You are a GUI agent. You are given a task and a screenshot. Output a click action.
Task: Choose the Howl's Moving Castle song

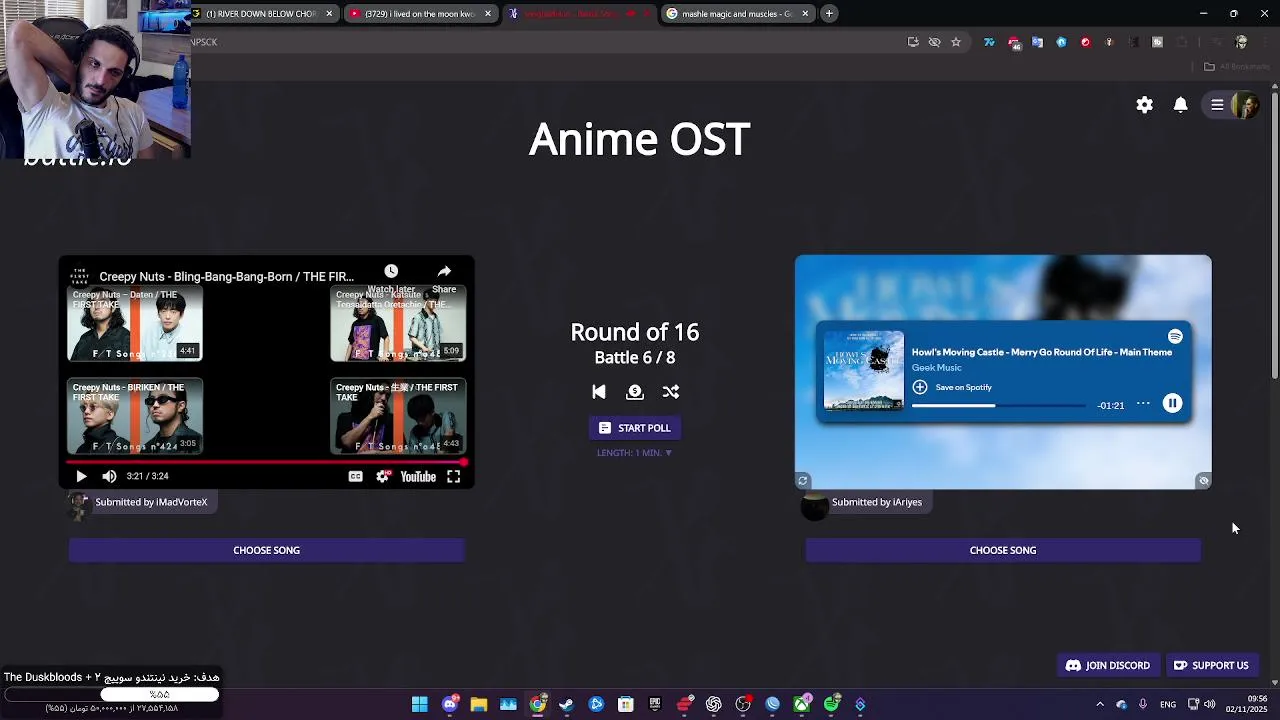[1003, 550]
